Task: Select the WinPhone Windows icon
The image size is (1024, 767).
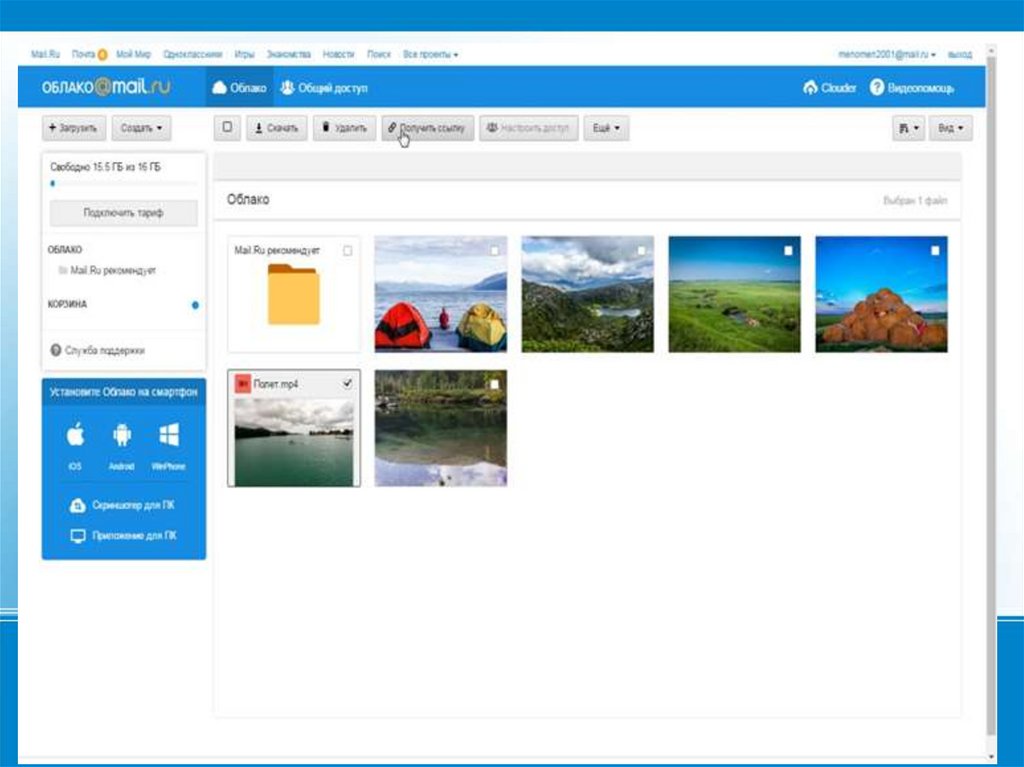Action: pos(168,434)
